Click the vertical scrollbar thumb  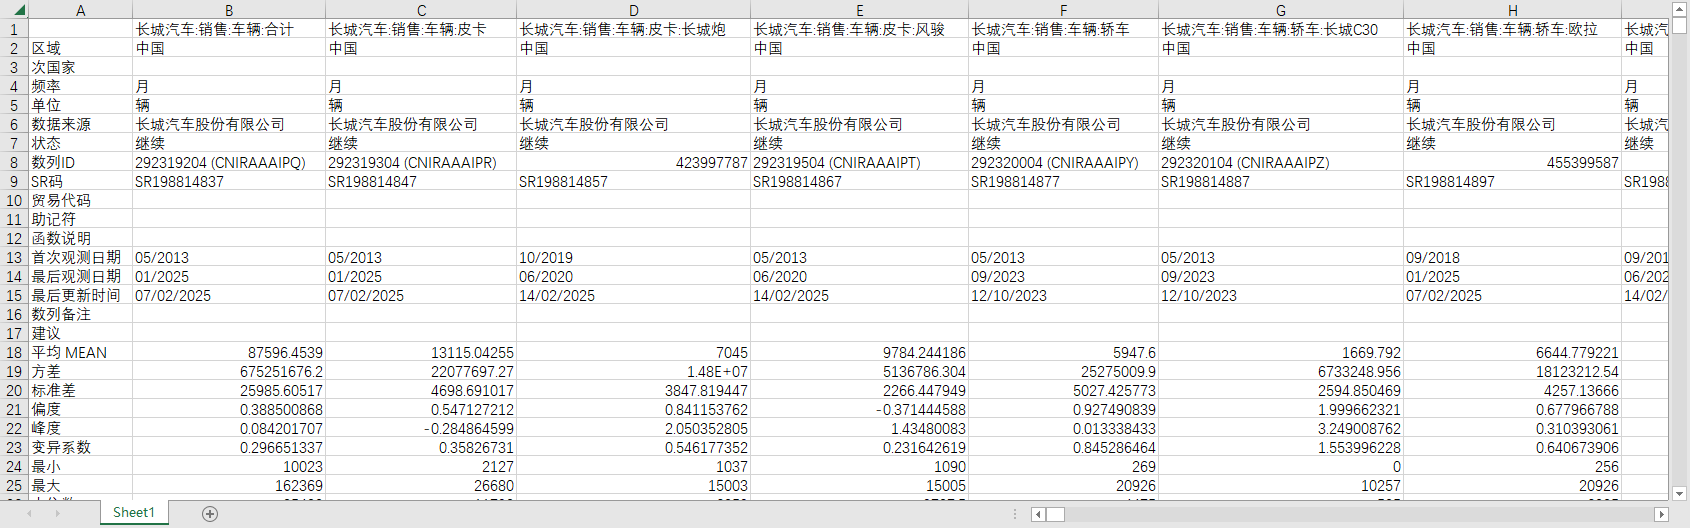tap(1679, 26)
